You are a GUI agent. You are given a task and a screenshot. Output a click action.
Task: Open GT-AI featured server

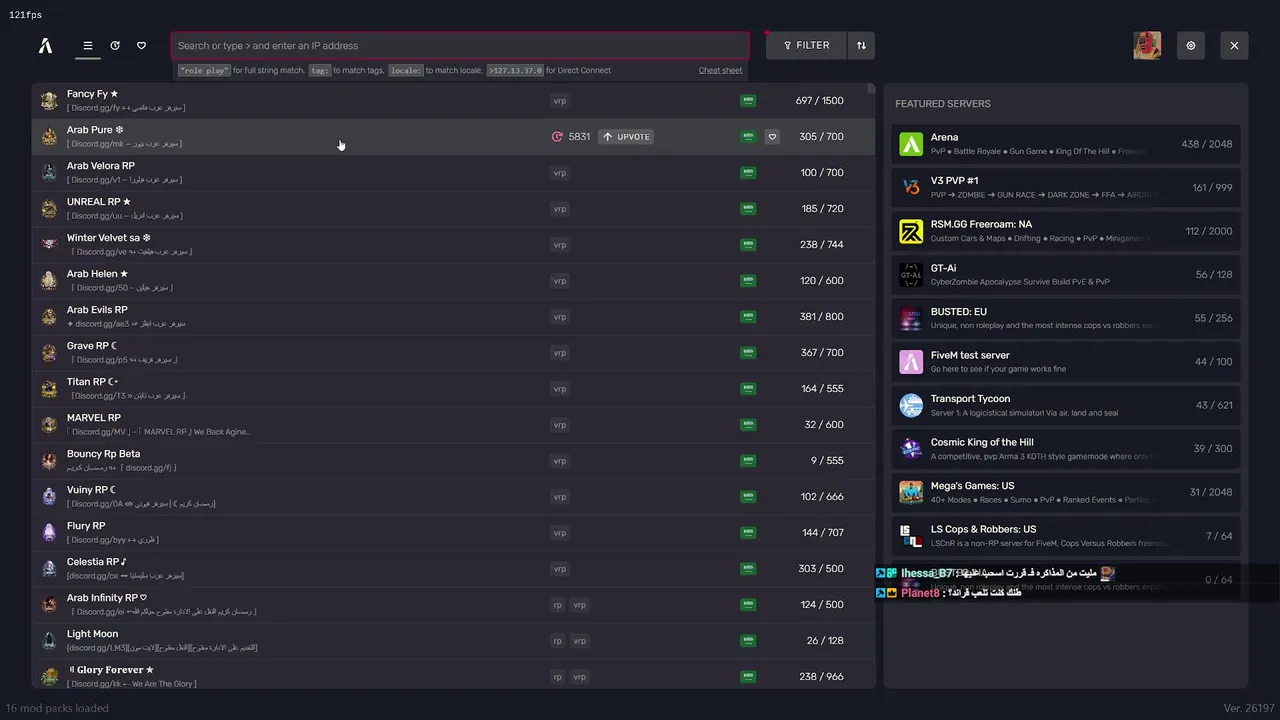1066,274
